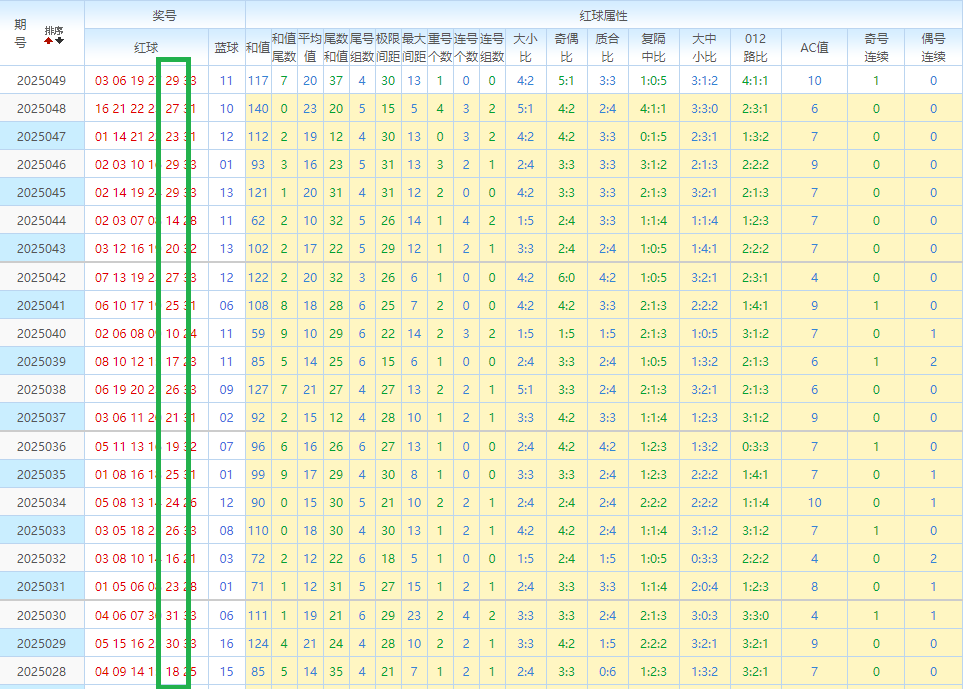963x689 pixels.
Task: Click the 奇号连续 column header
Action: click(876, 47)
